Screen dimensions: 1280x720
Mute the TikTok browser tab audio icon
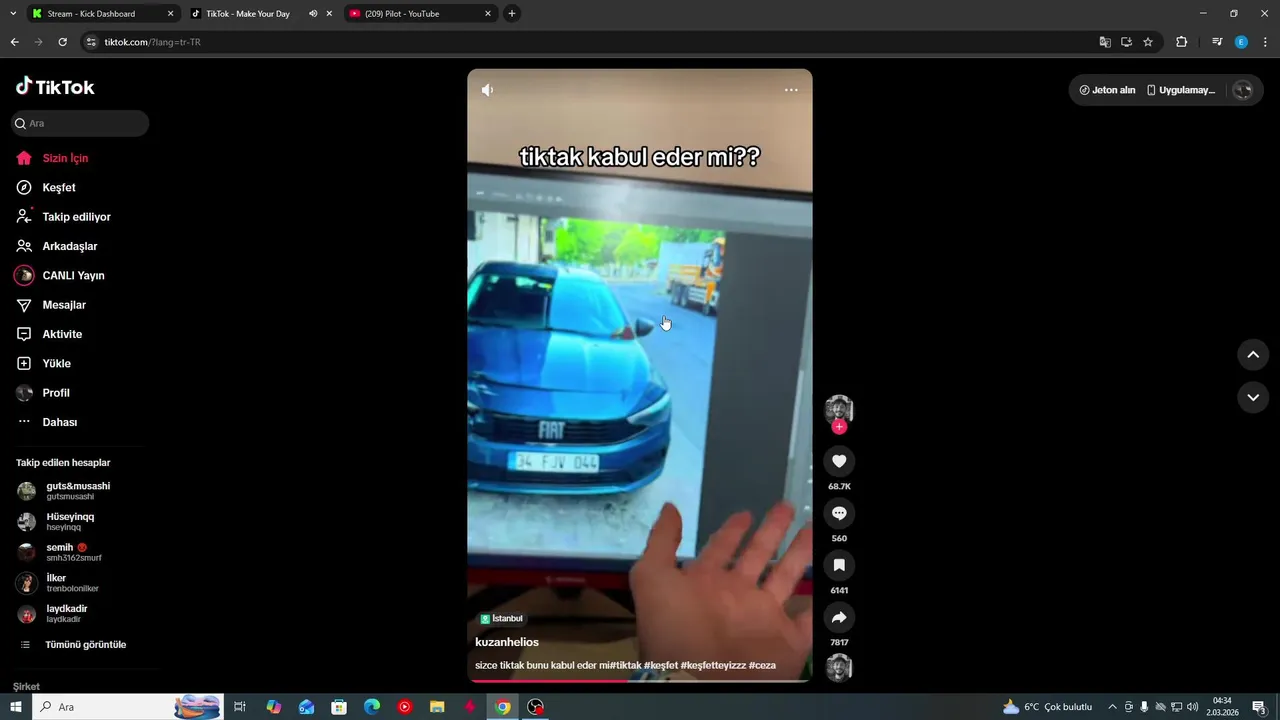coord(313,14)
